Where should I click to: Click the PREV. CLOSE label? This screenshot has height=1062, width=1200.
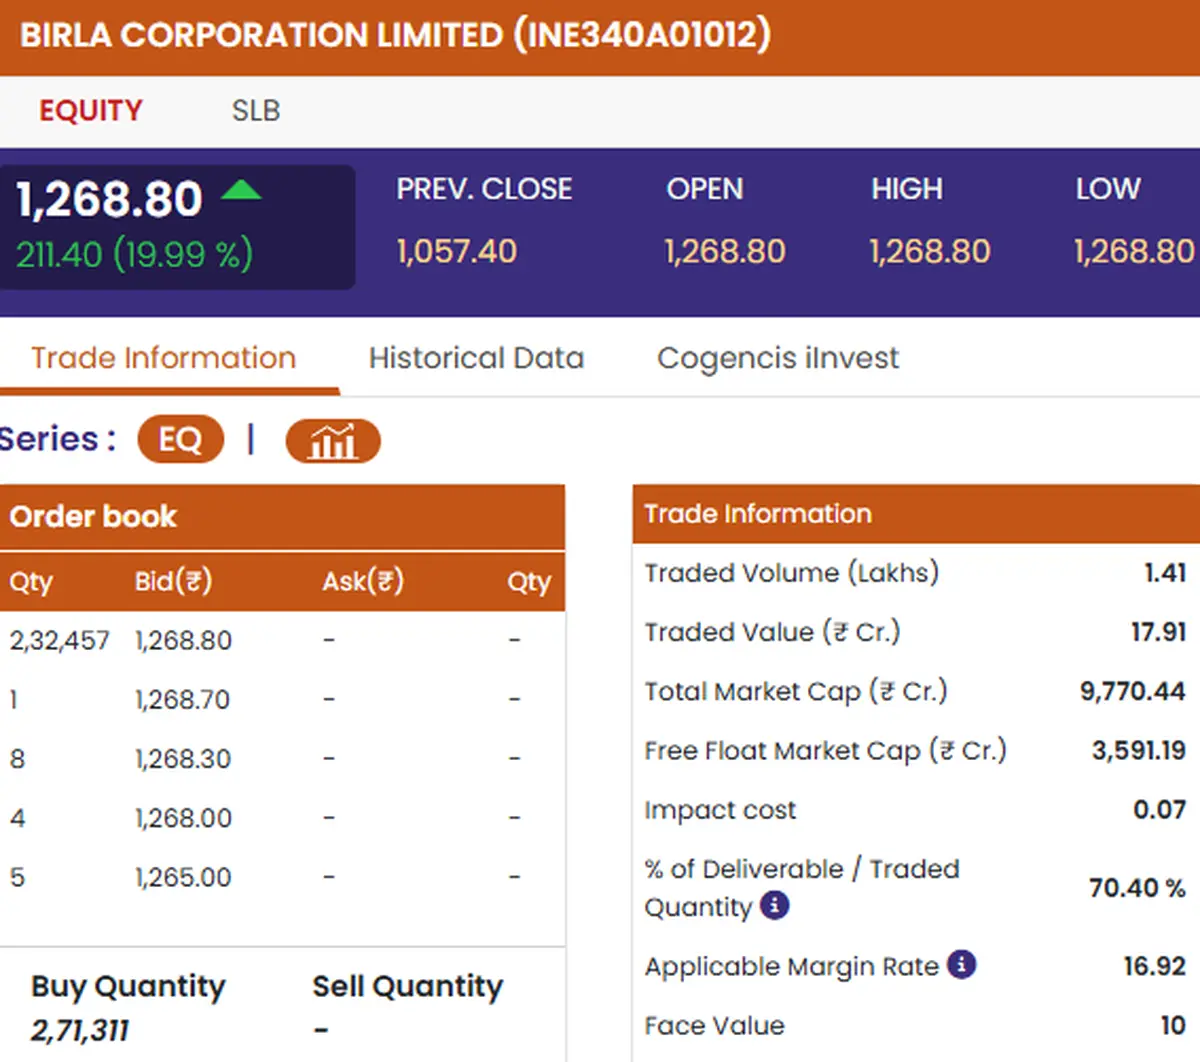pos(484,189)
